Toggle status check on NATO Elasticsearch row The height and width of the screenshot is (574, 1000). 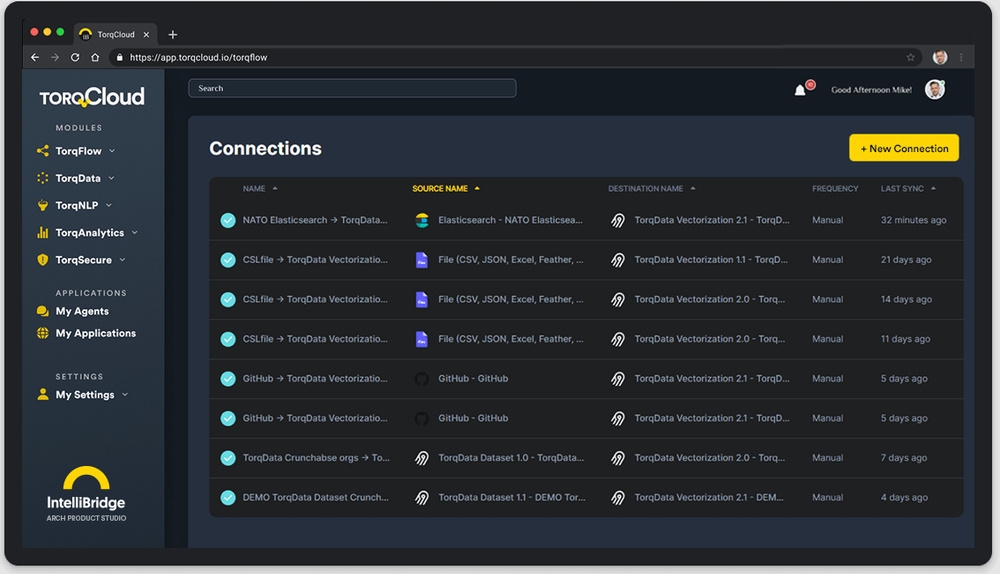click(x=228, y=220)
